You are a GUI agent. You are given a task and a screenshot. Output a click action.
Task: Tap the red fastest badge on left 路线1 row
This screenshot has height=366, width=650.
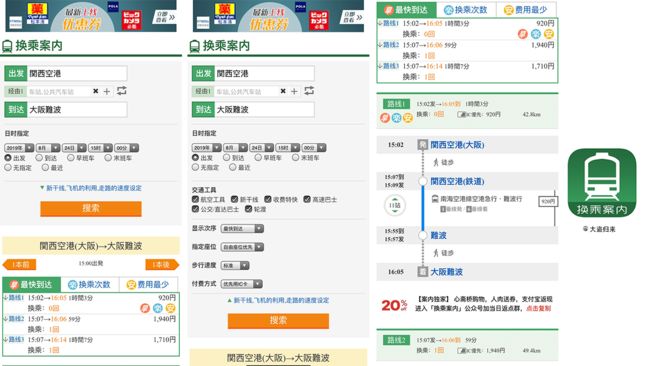tap(145, 308)
